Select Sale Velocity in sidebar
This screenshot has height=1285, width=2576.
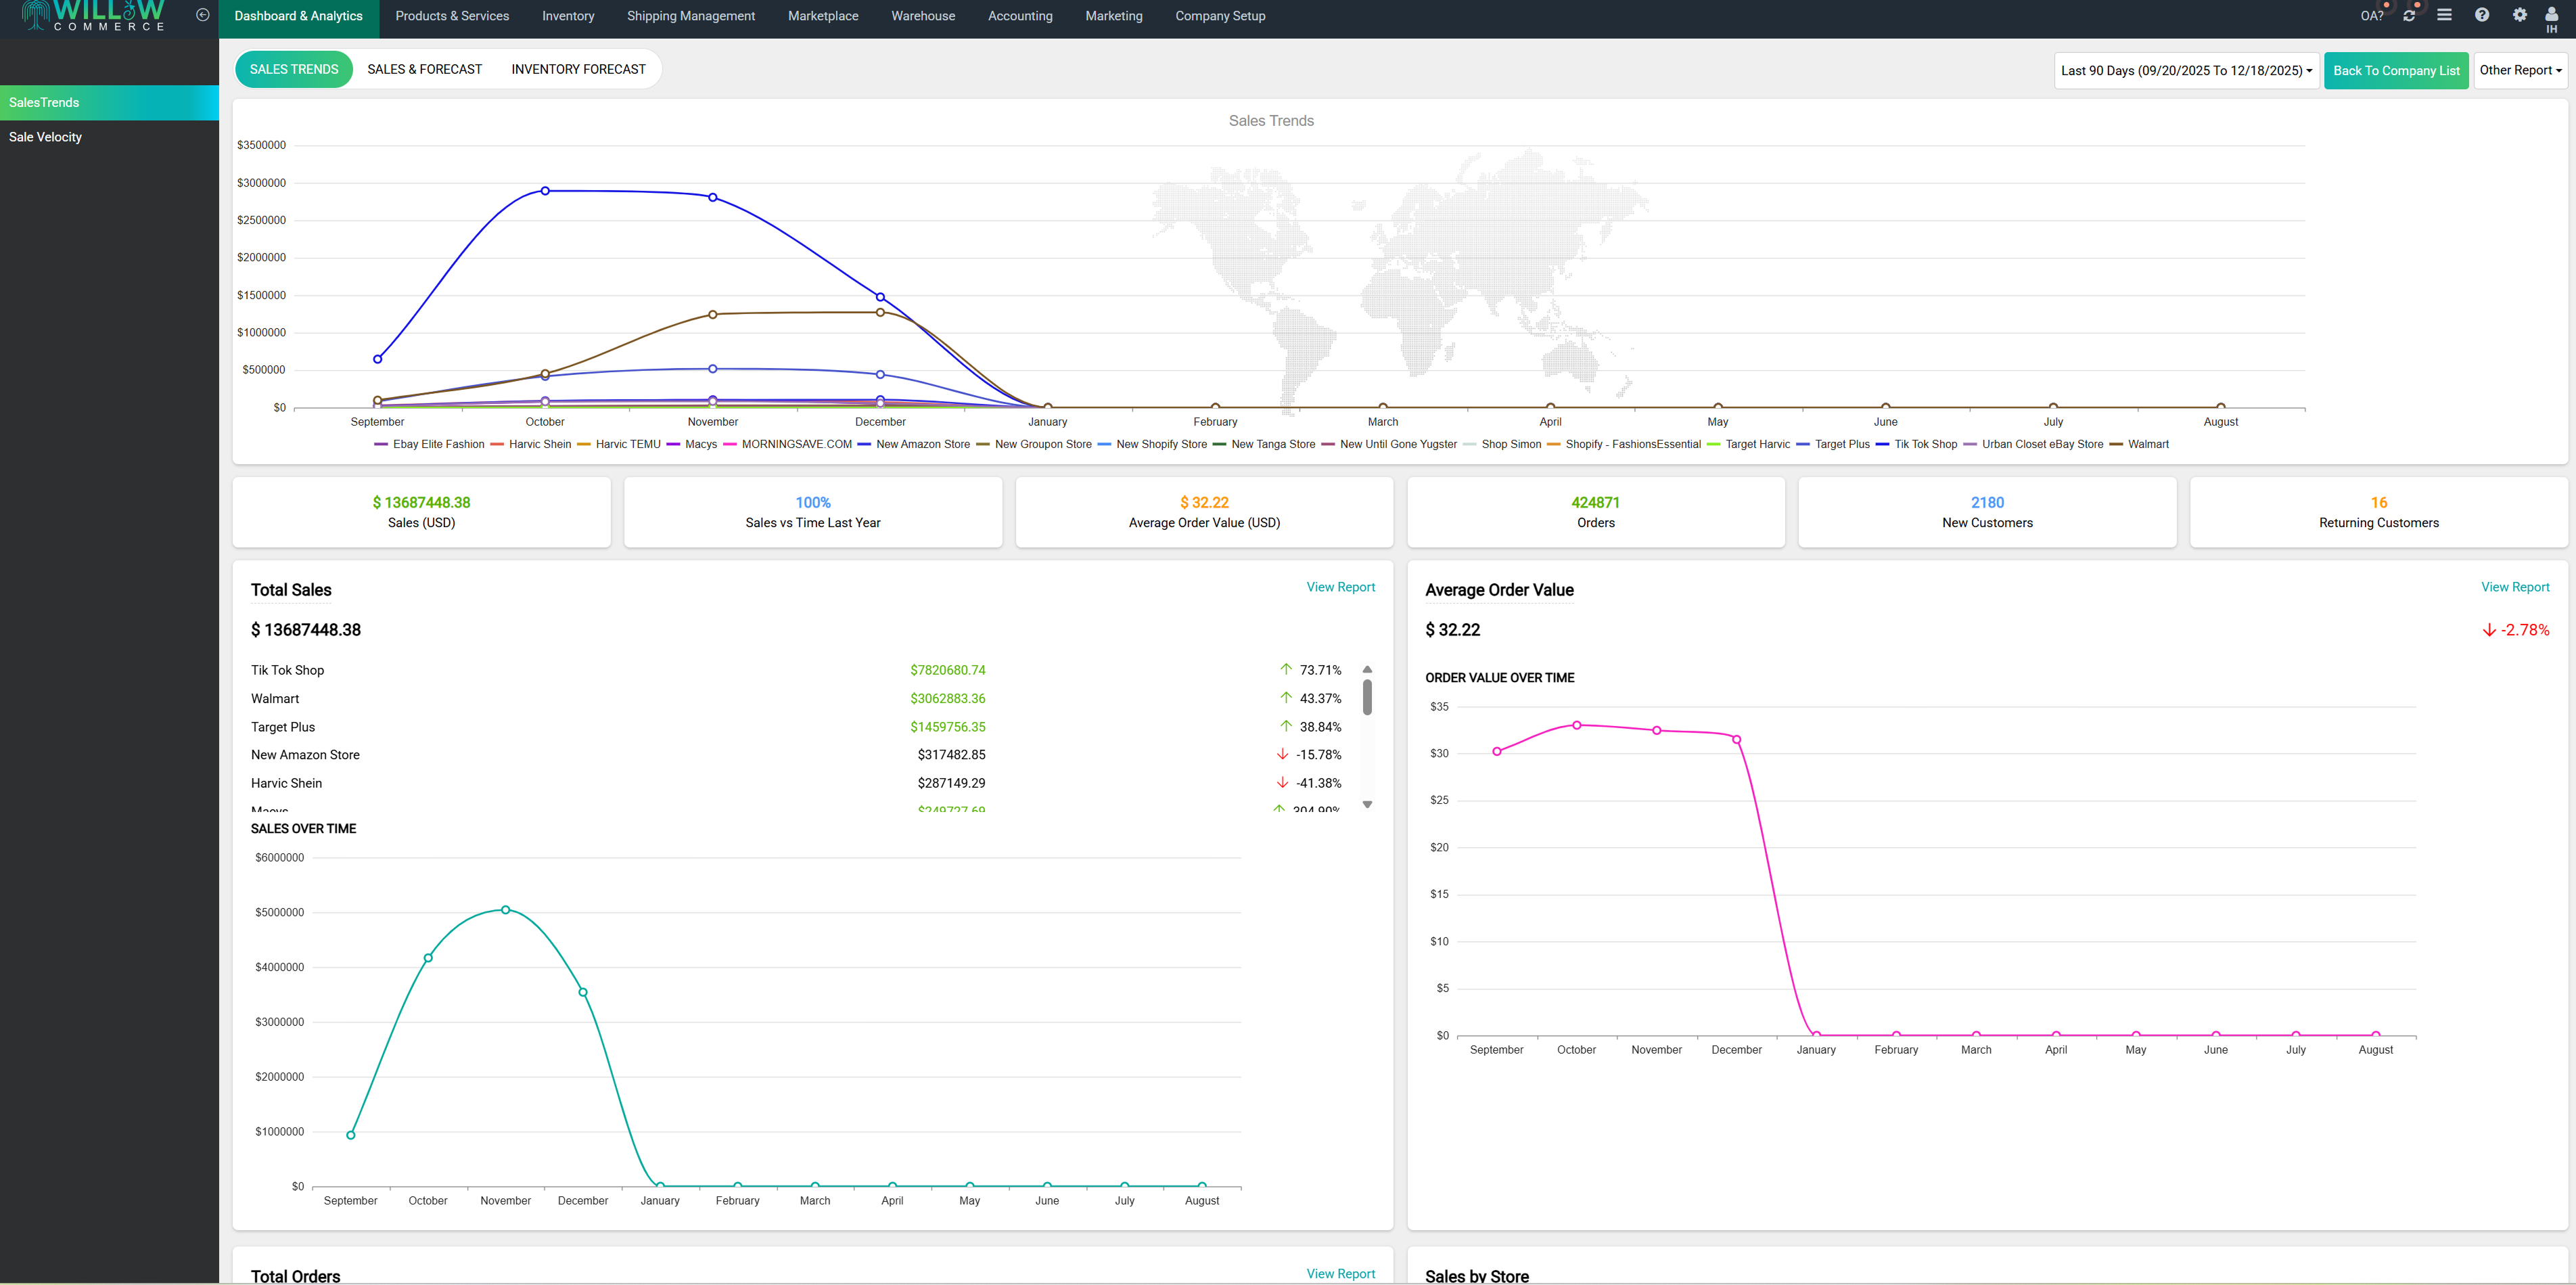click(x=46, y=137)
